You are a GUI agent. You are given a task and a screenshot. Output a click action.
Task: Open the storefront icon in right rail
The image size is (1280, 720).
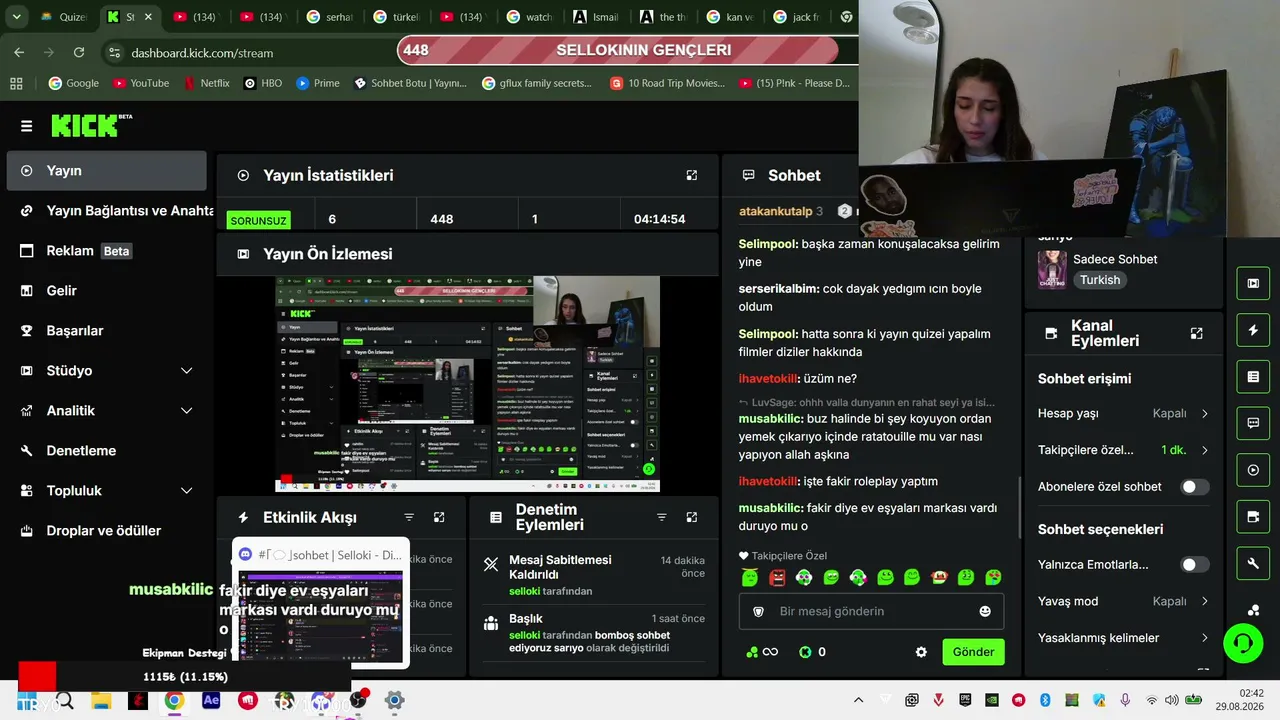(x=1253, y=517)
